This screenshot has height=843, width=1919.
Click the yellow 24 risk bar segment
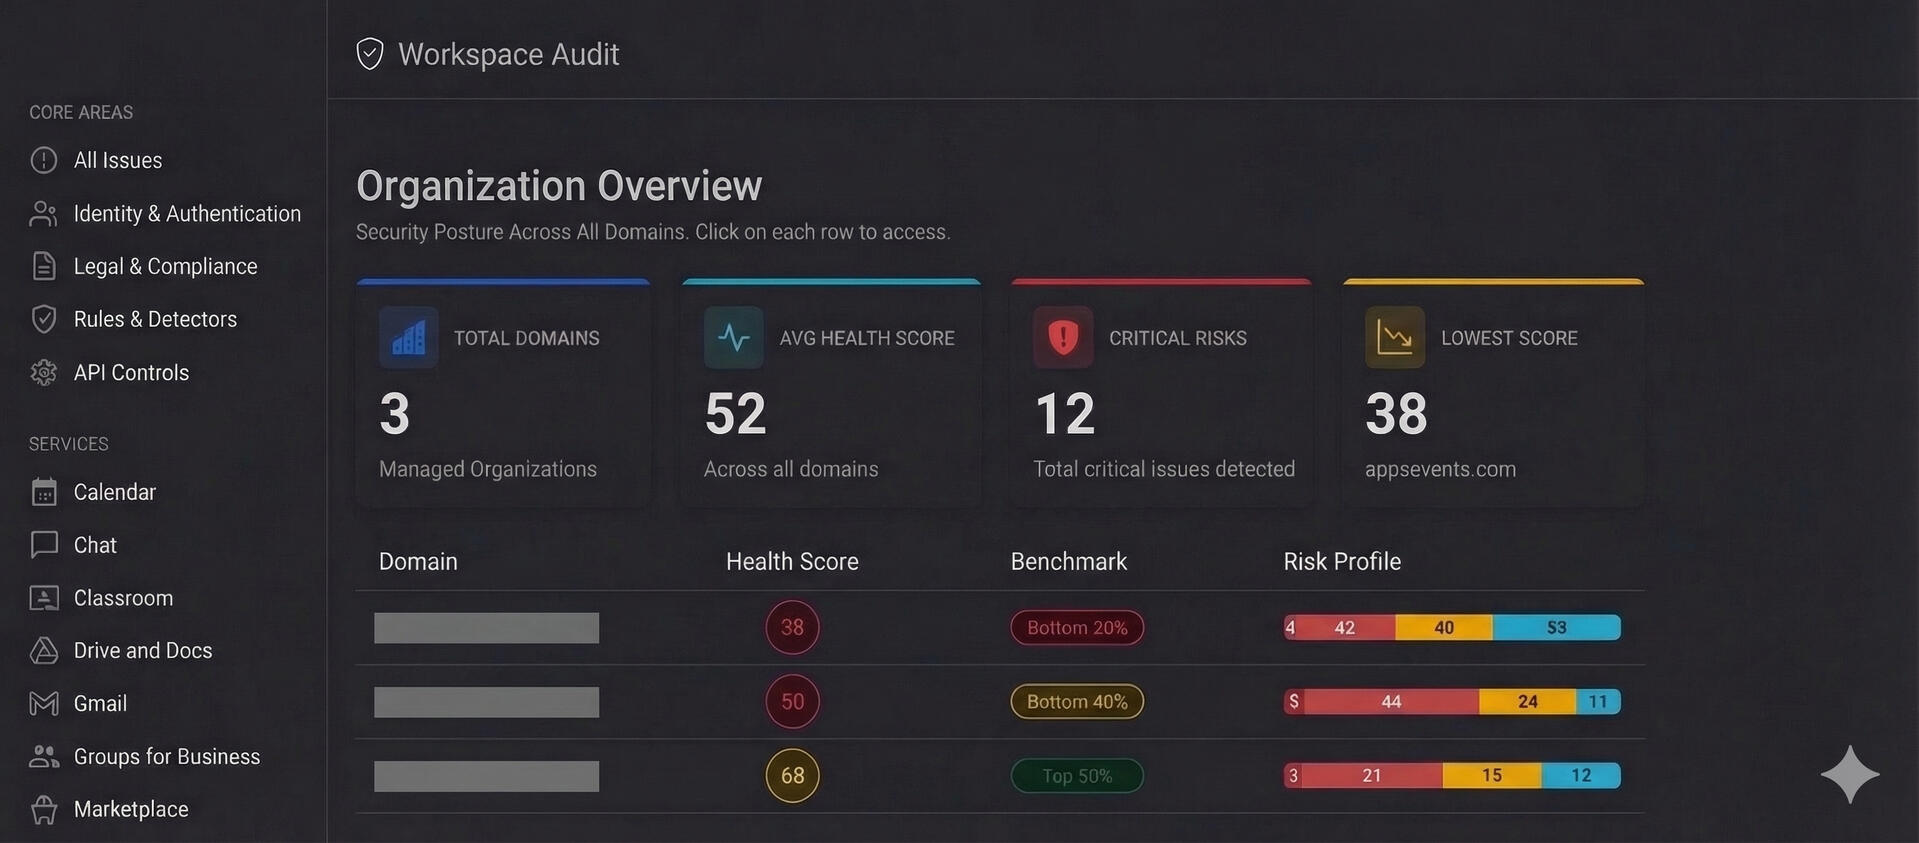[x=1527, y=702]
